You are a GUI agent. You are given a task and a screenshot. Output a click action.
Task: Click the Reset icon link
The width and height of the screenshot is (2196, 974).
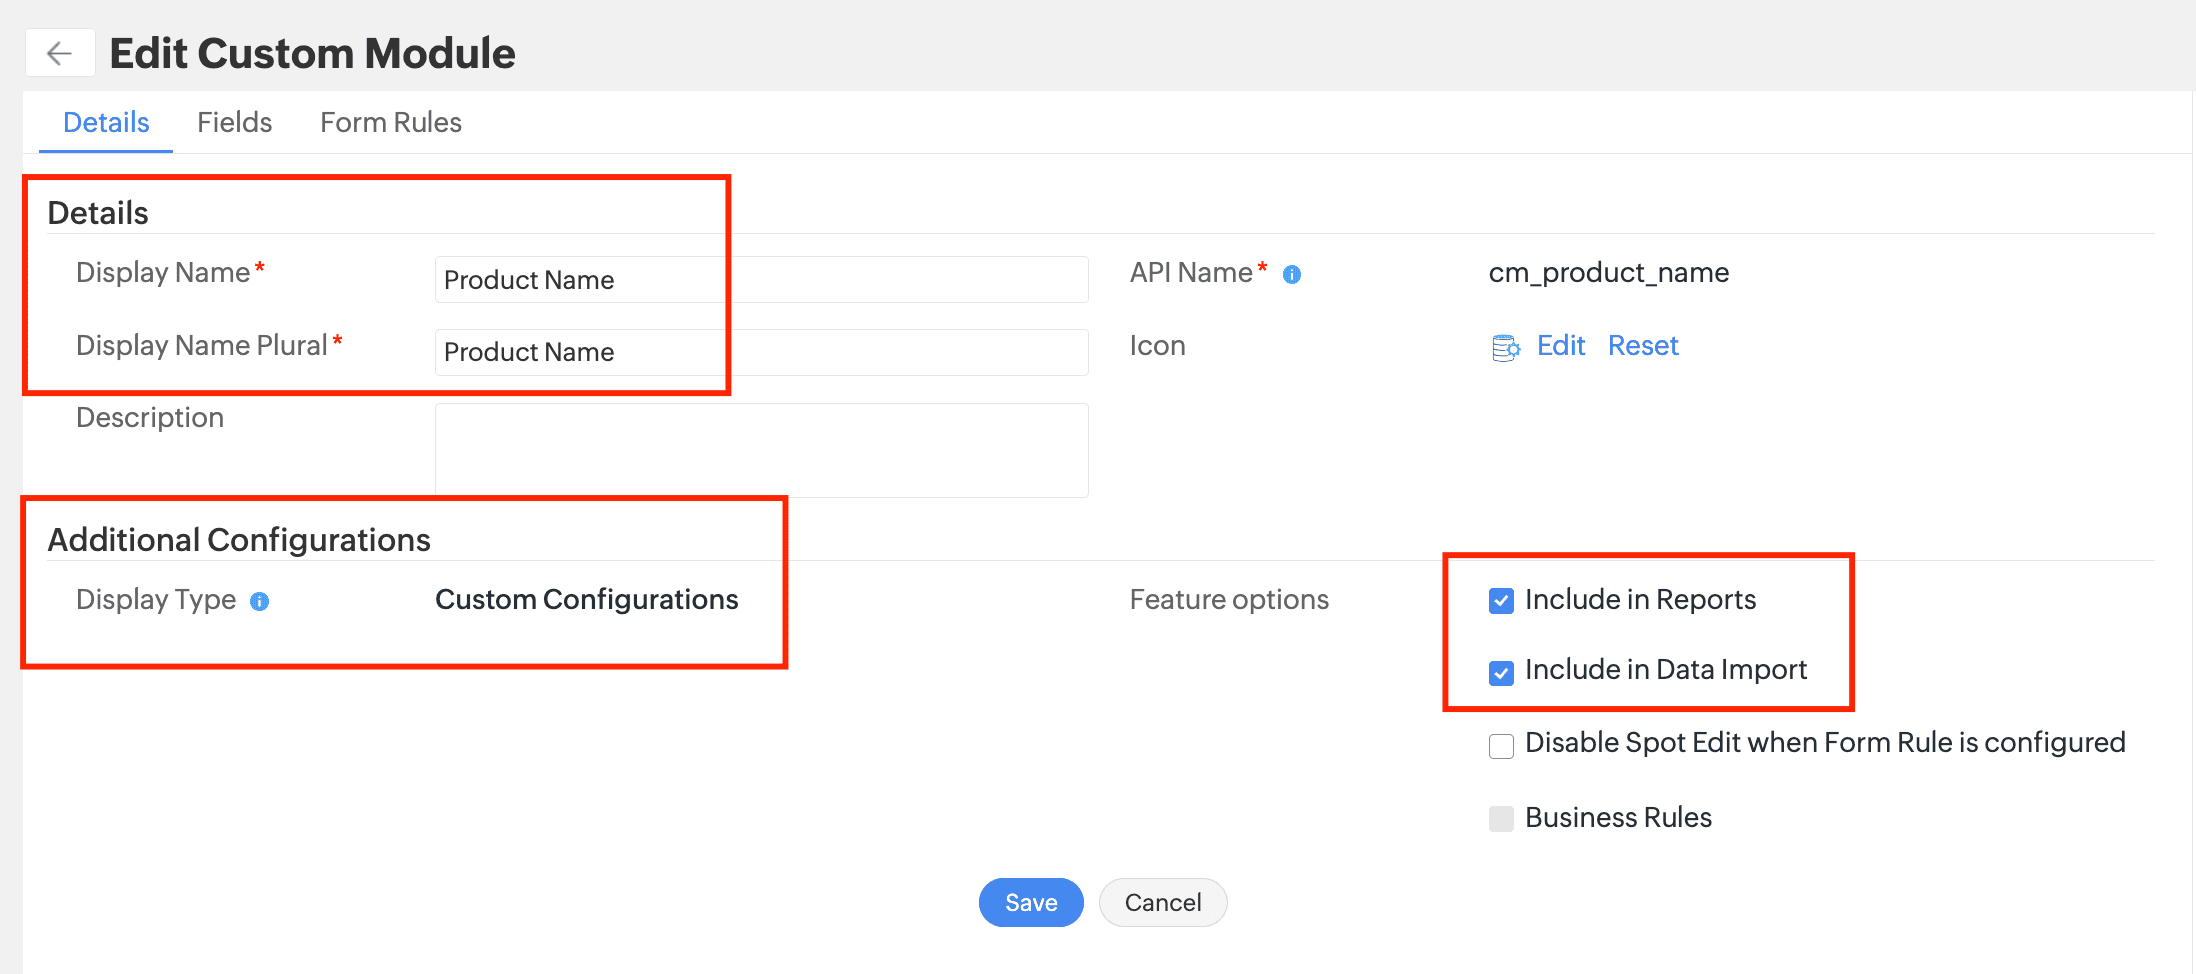(1642, 346)
